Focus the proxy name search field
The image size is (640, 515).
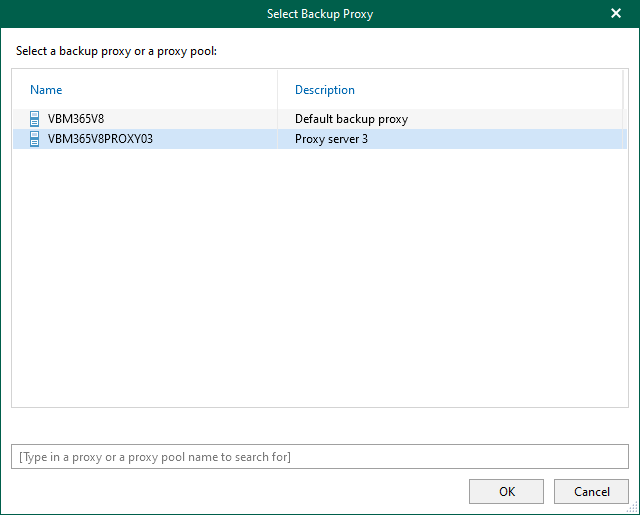pos(320,457)
